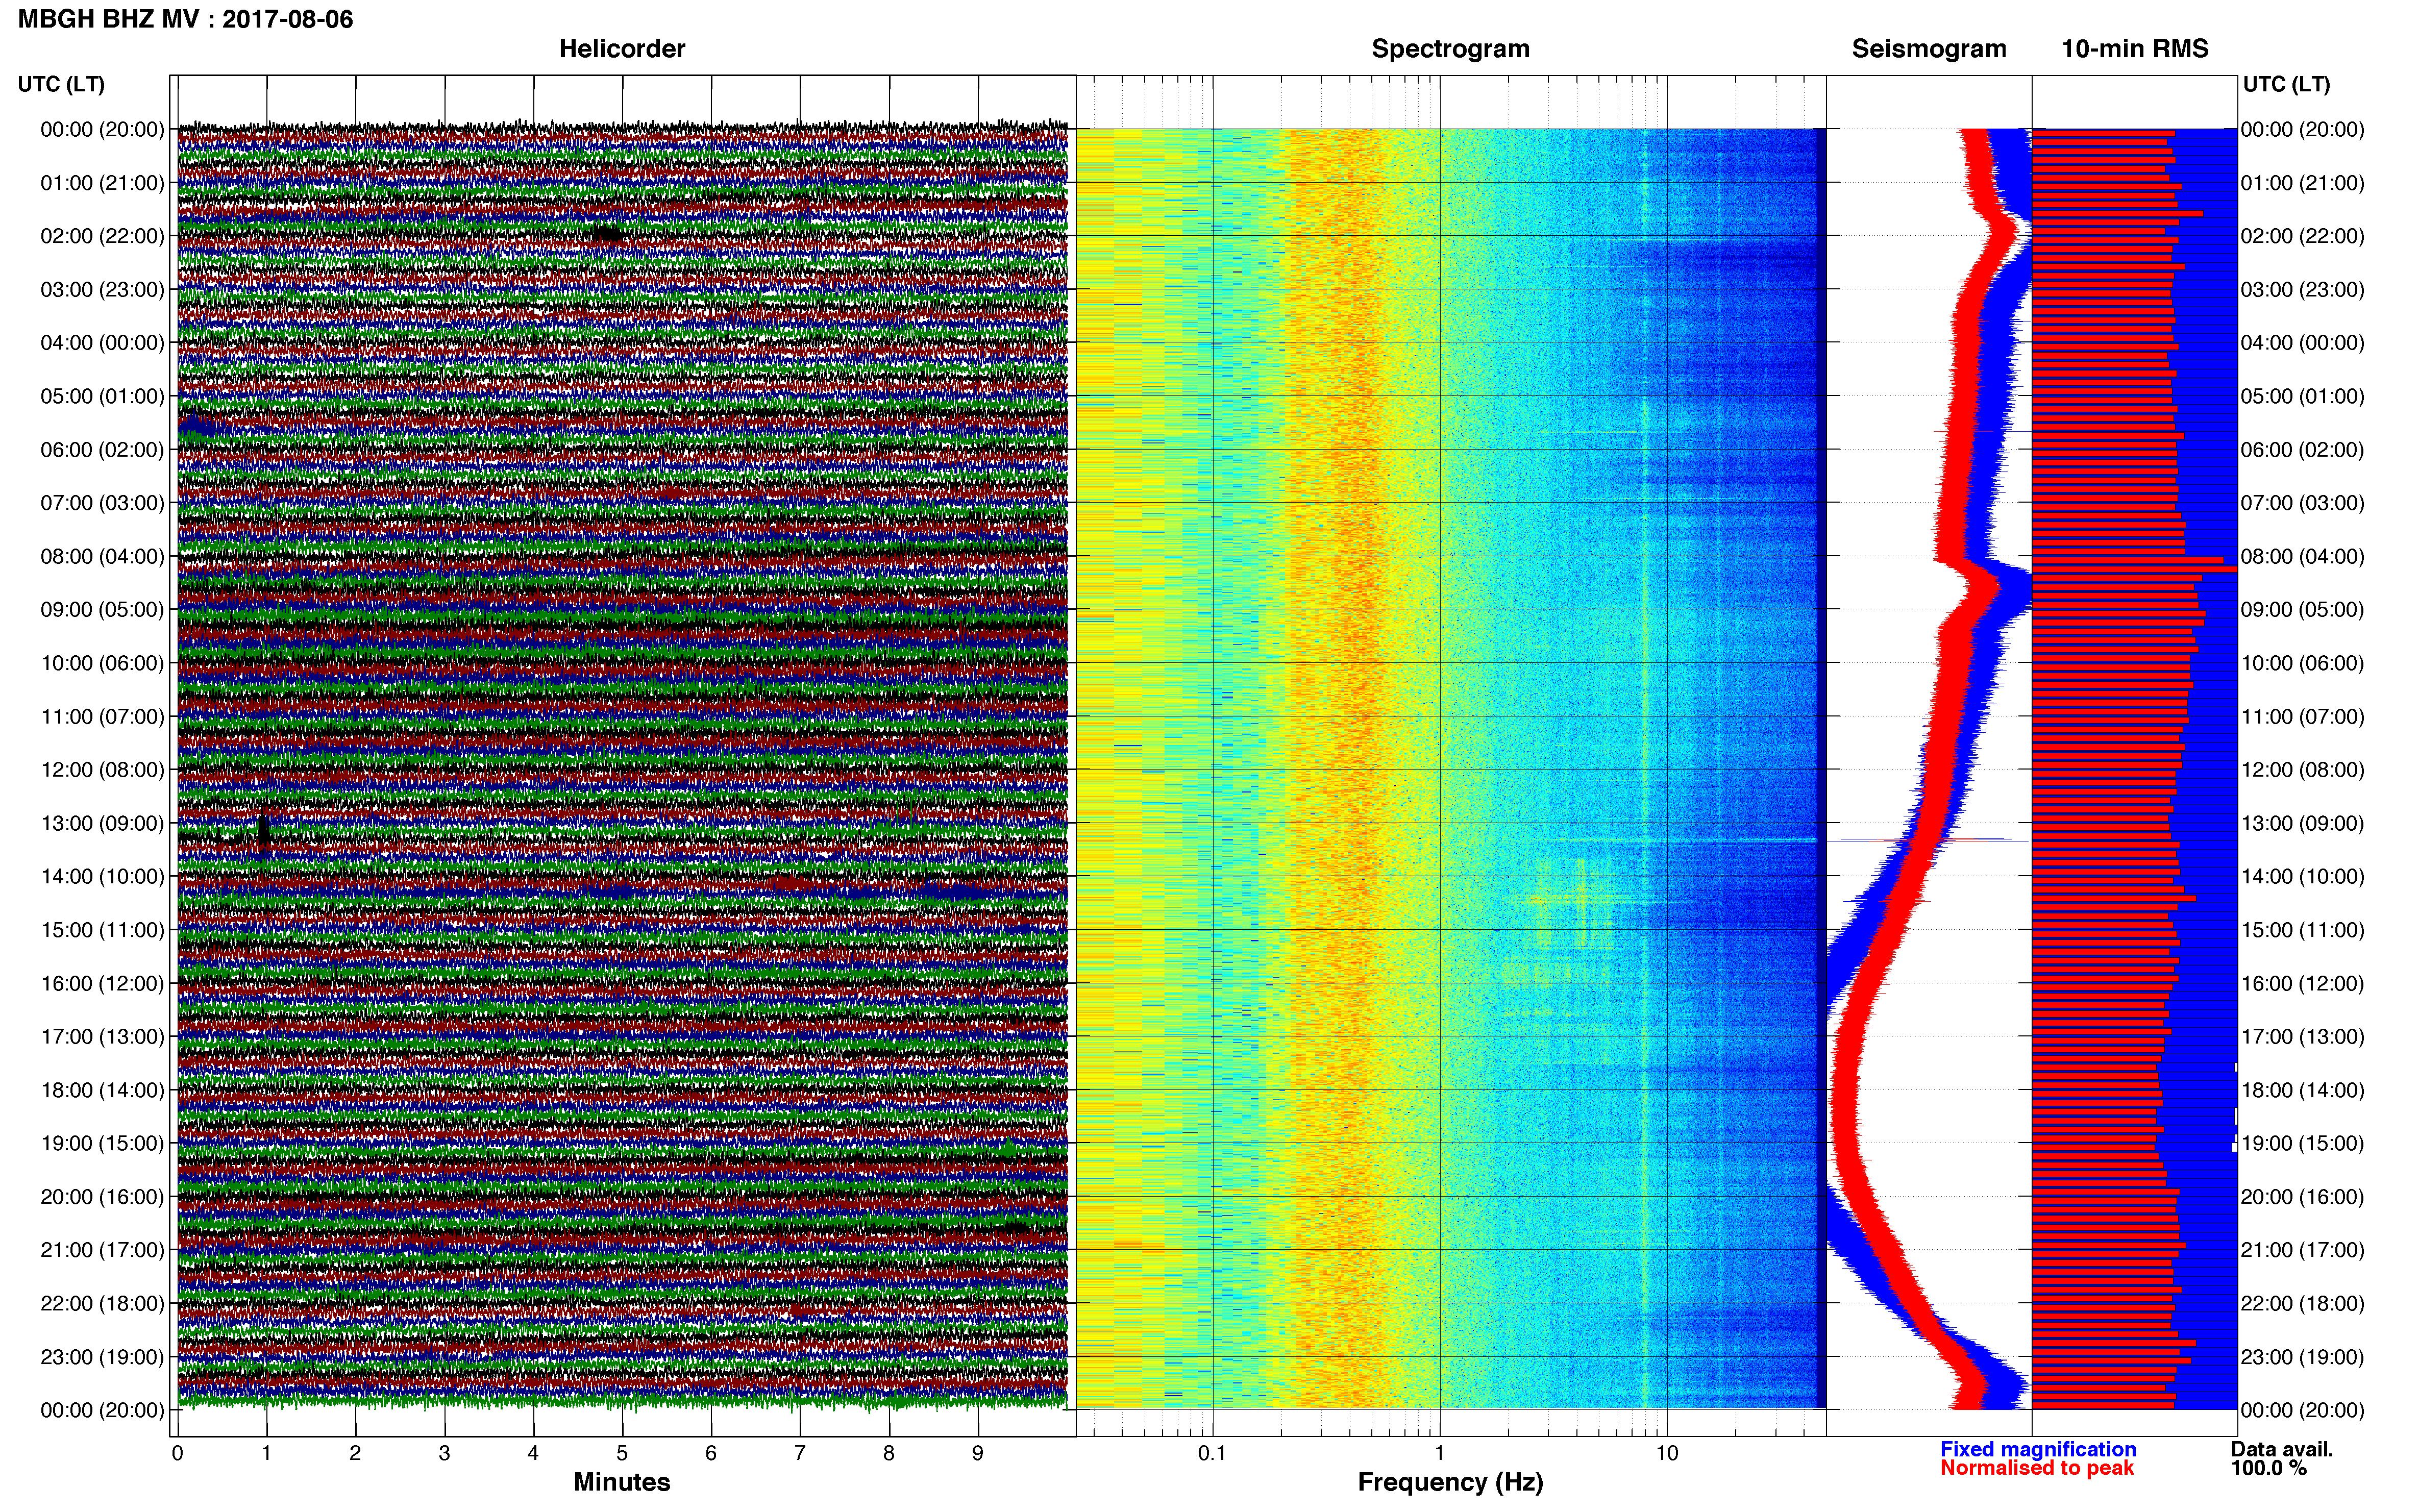Click '22:00 (18:00)' label beside the 10-min RMS panel

coord(2302,1304)
